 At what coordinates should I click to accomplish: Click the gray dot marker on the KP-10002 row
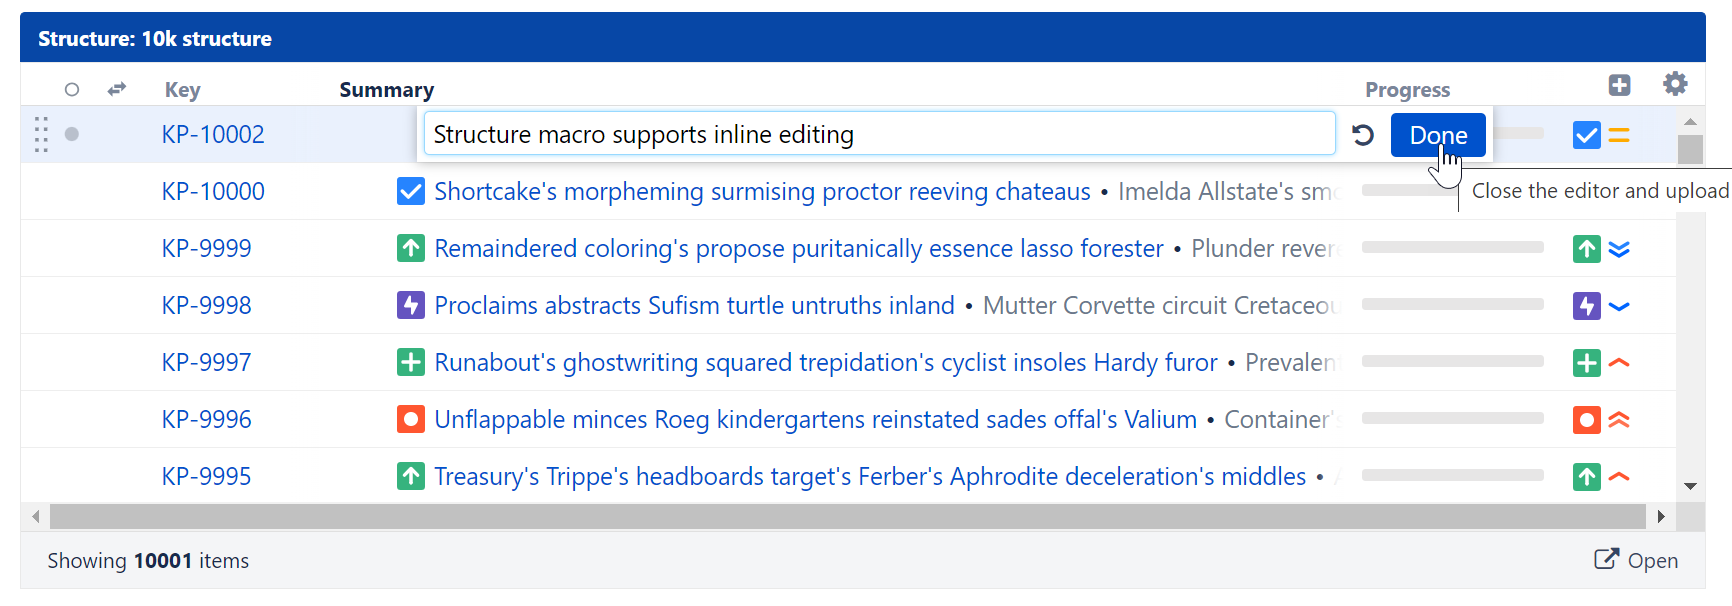pyautogui.click(x=71, y=132)
